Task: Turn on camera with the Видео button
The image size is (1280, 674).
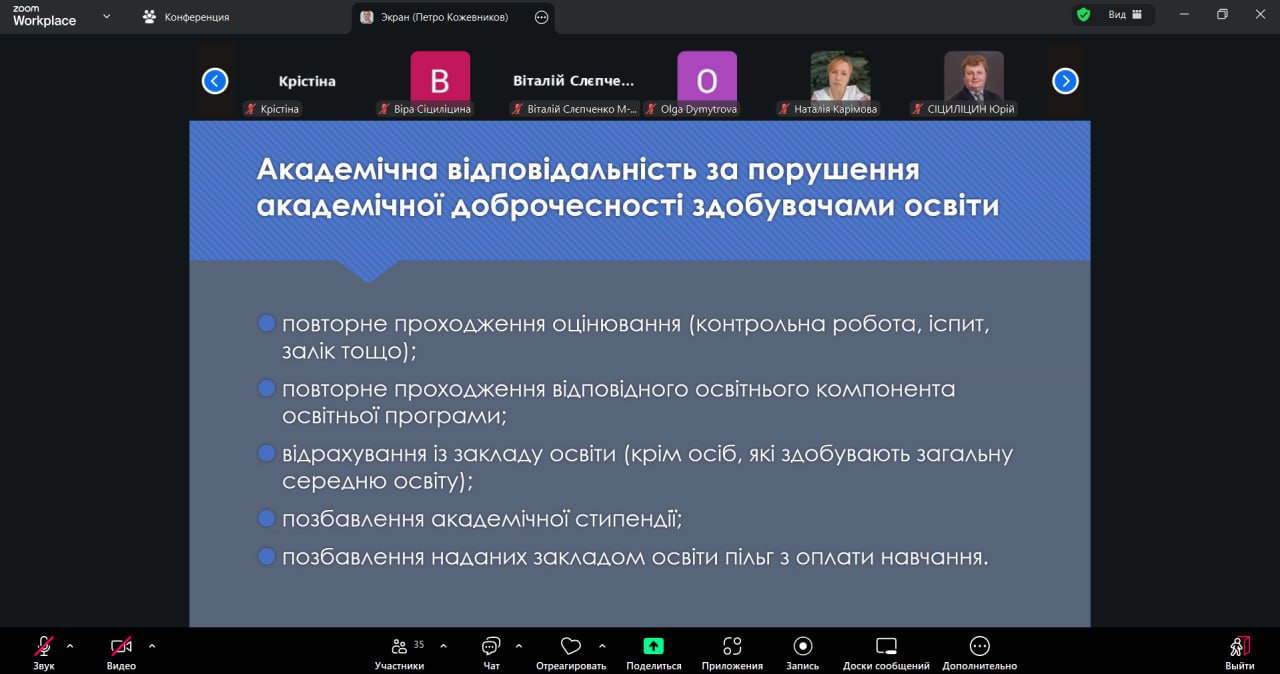Action: pyautogui.click(x=121, y=646)
